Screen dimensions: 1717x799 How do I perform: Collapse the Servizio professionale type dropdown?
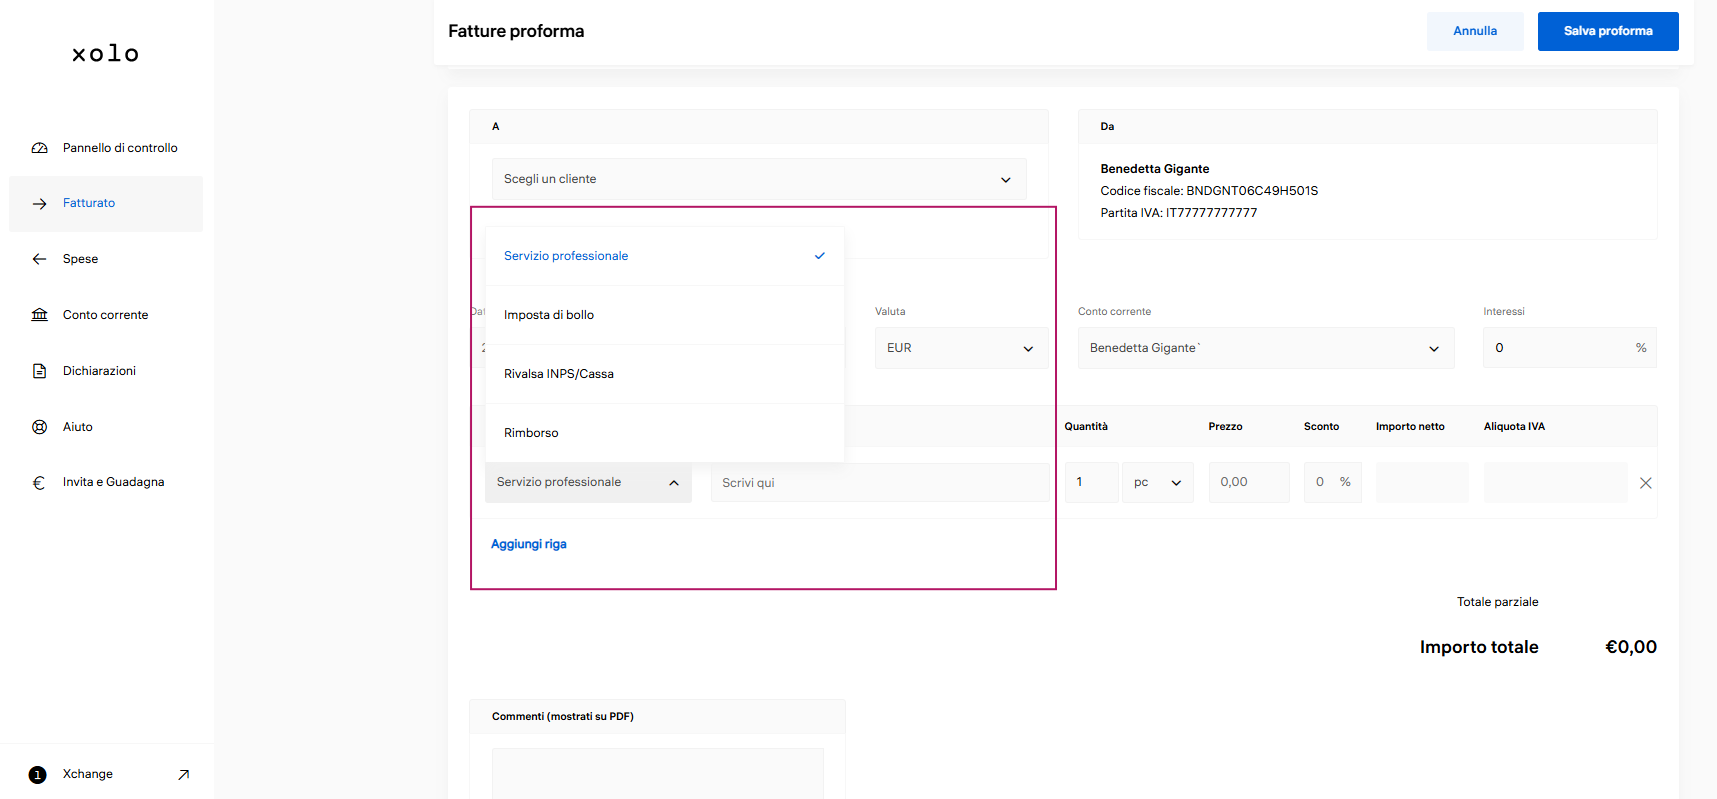click(x=588, y=482)
